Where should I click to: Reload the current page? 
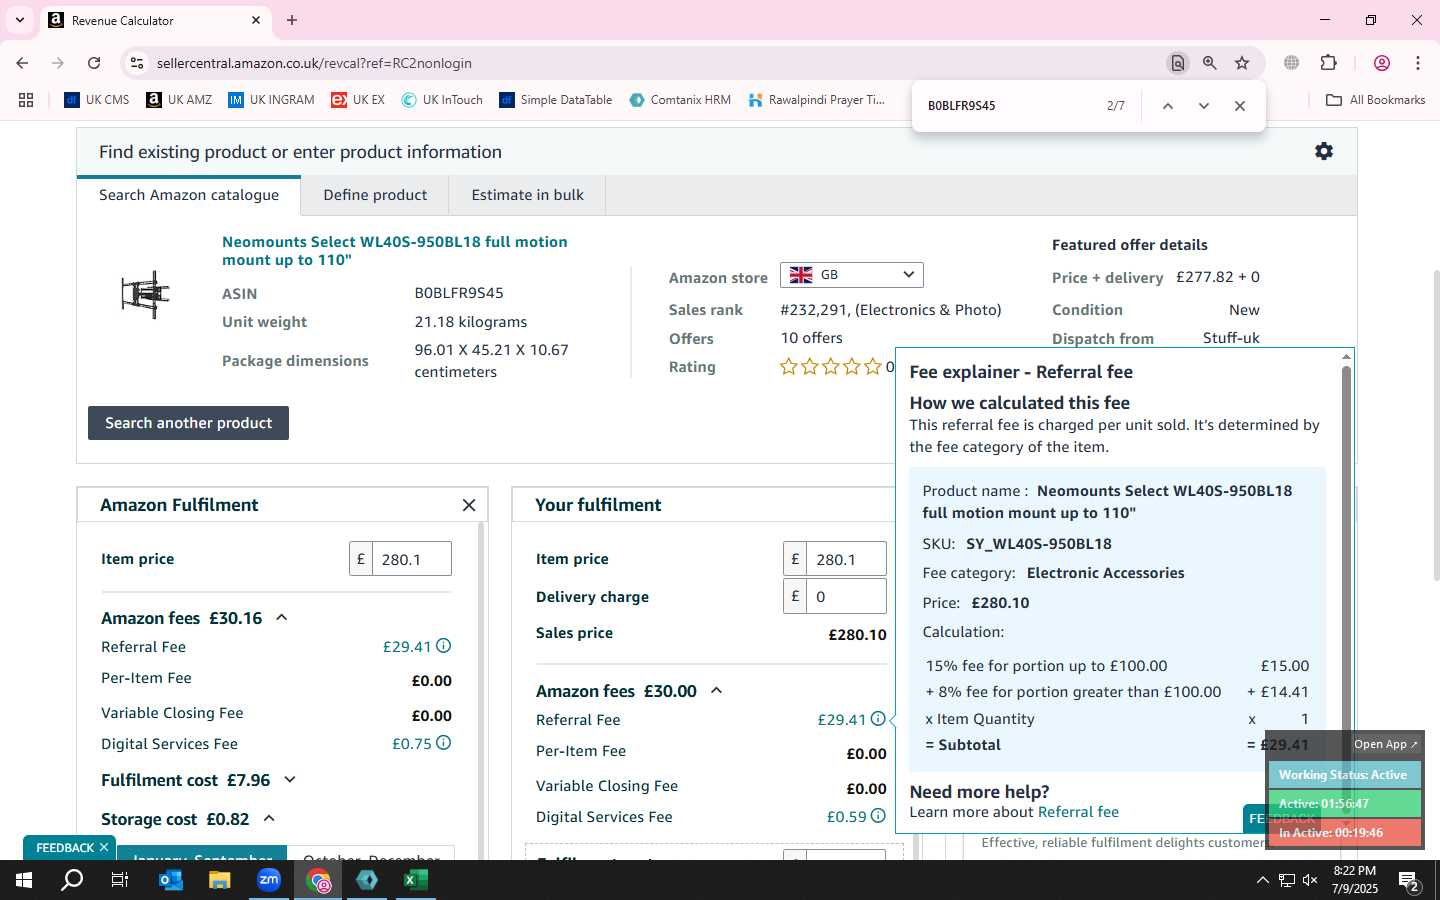[94, 63]
